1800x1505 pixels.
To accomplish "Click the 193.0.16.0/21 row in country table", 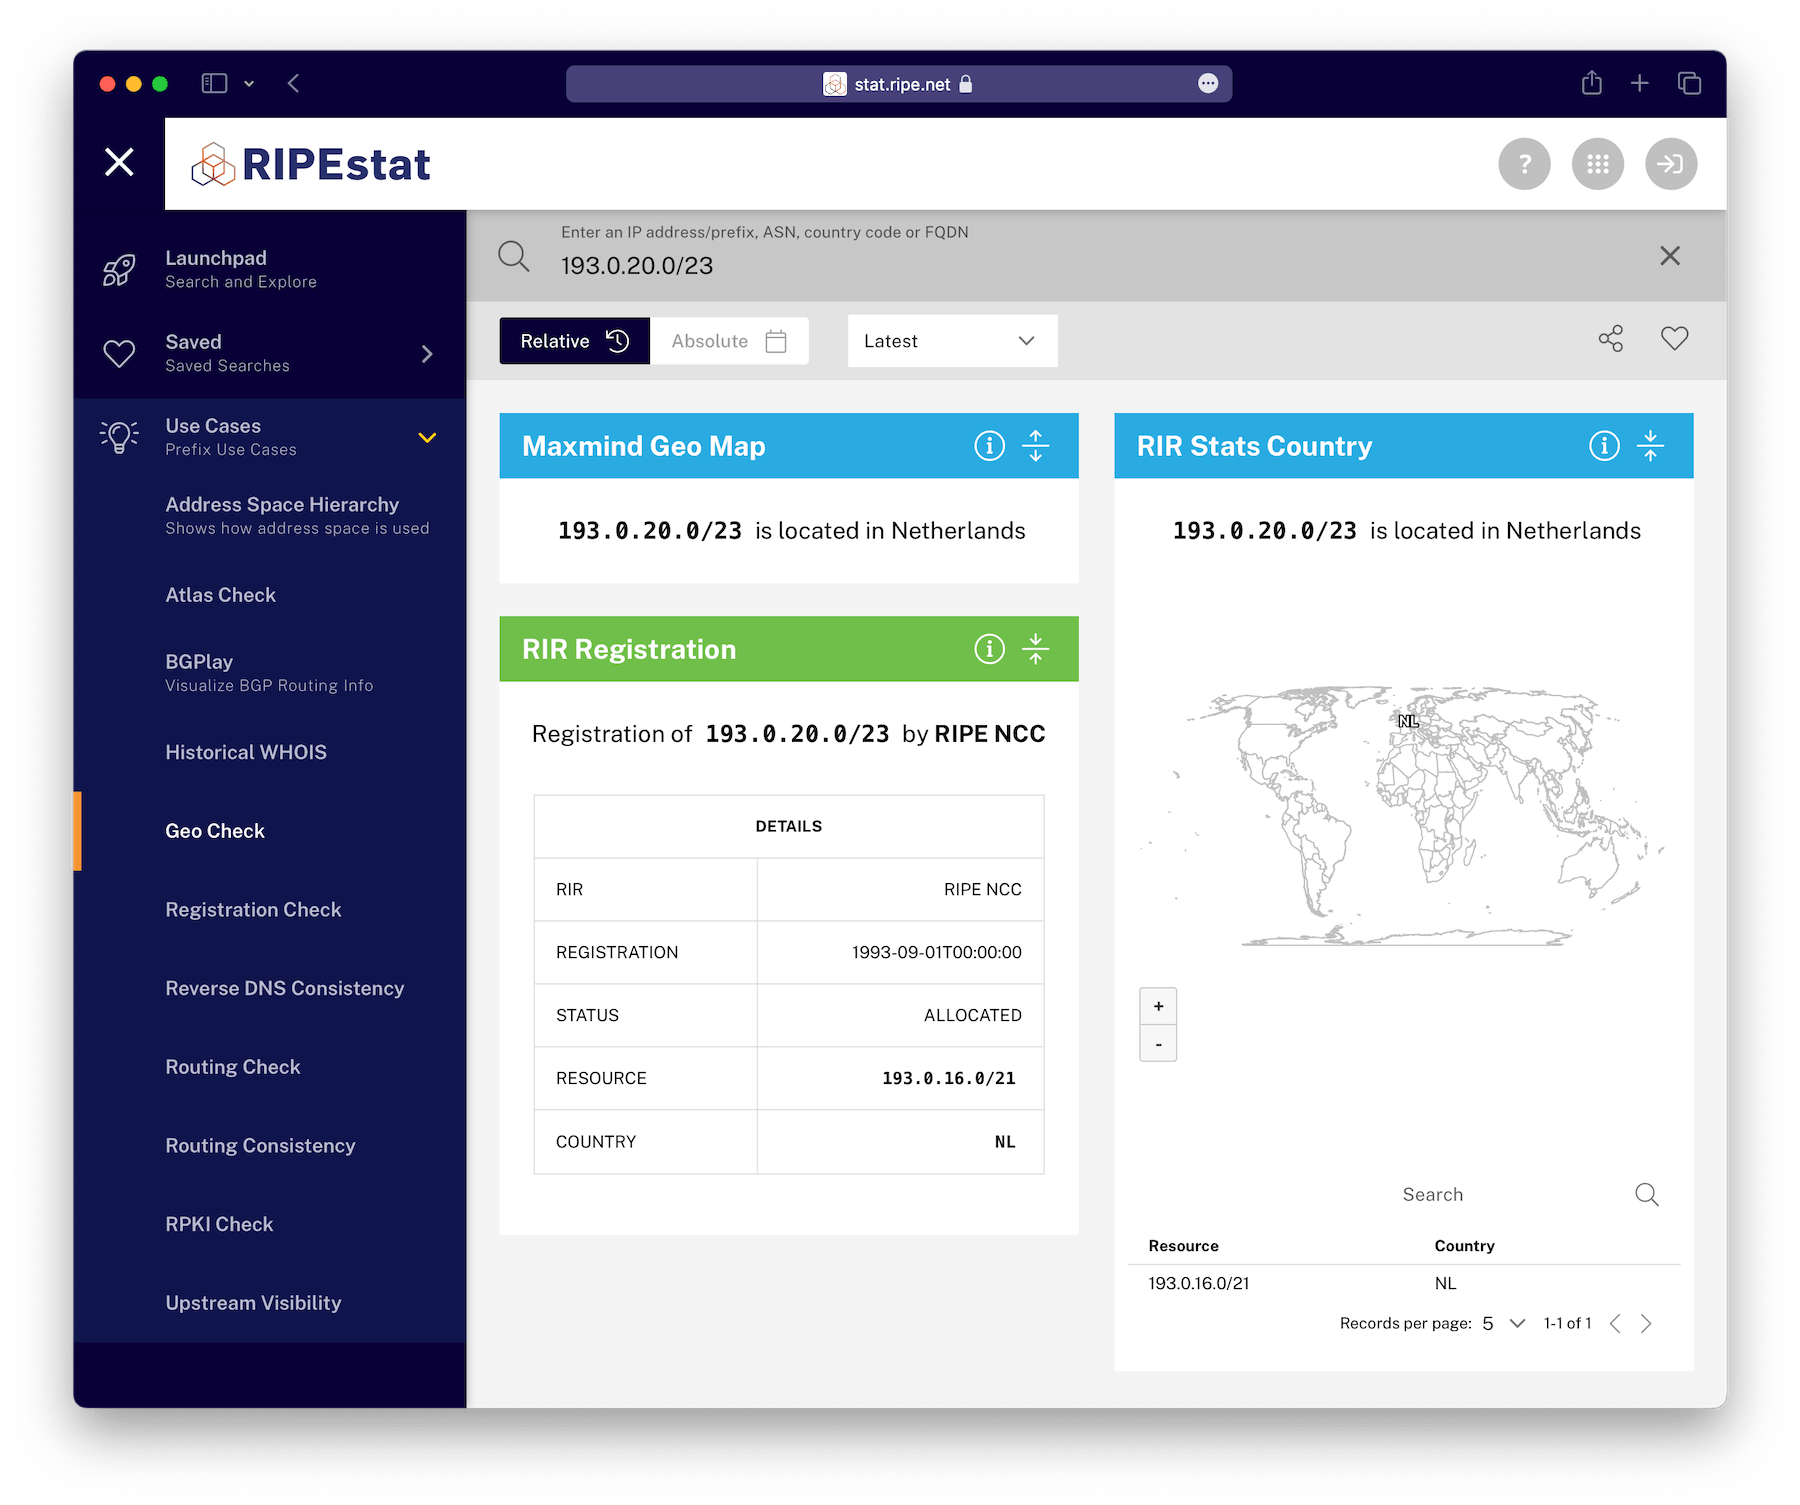I will click(1404, 1283).
